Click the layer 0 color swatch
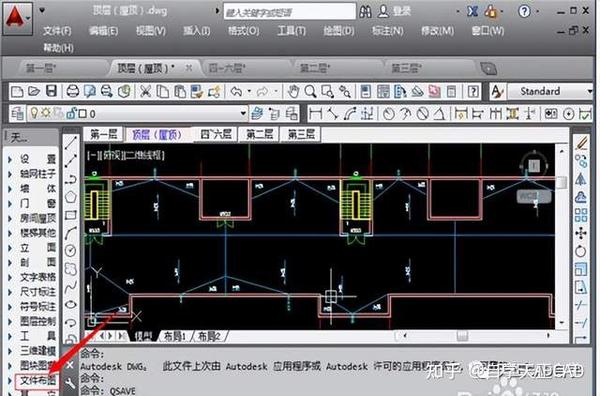This screenshot has height=396, width=600. [x=82, y=114]
